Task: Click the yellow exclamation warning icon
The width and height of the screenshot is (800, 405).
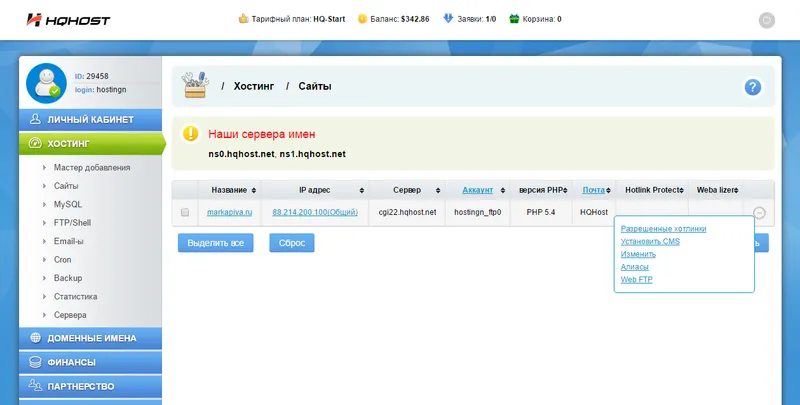Action: pyautogui.click(x=190, y=134)
